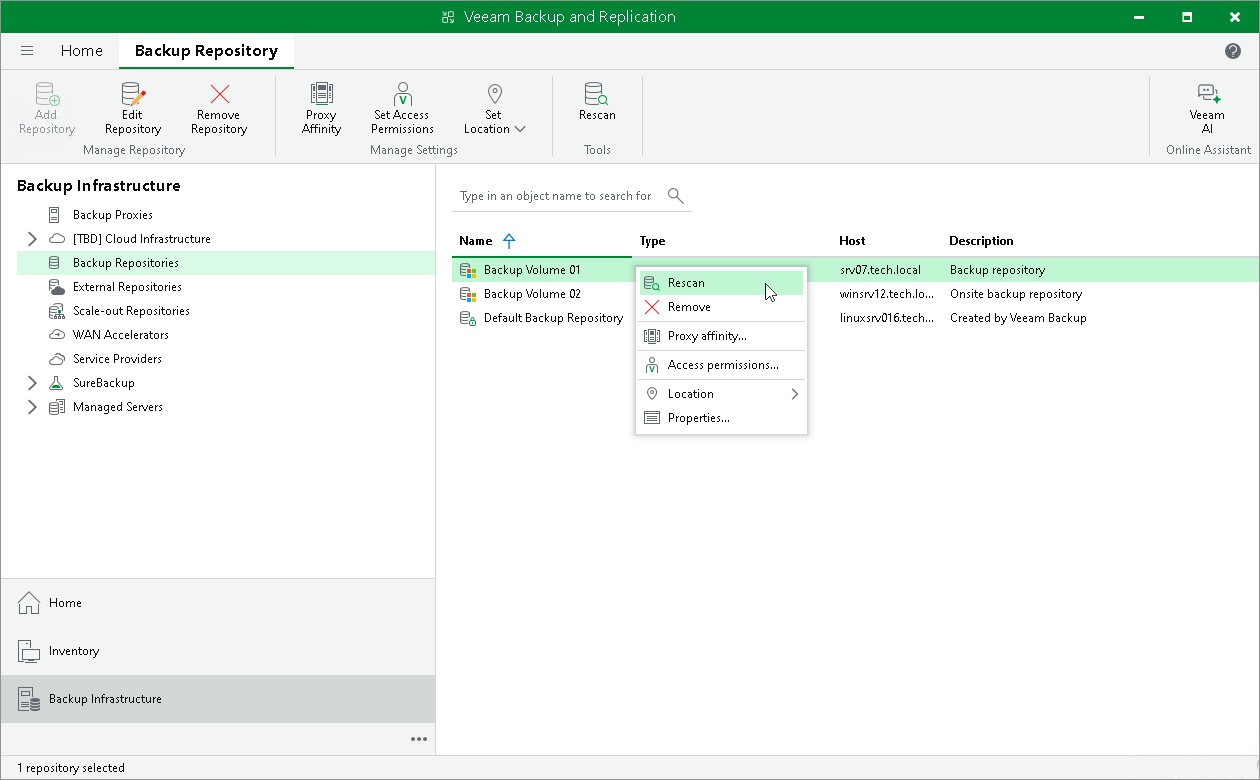
Task: Select the Default Backup Repository row name
Action: click(x=553, y=318)
